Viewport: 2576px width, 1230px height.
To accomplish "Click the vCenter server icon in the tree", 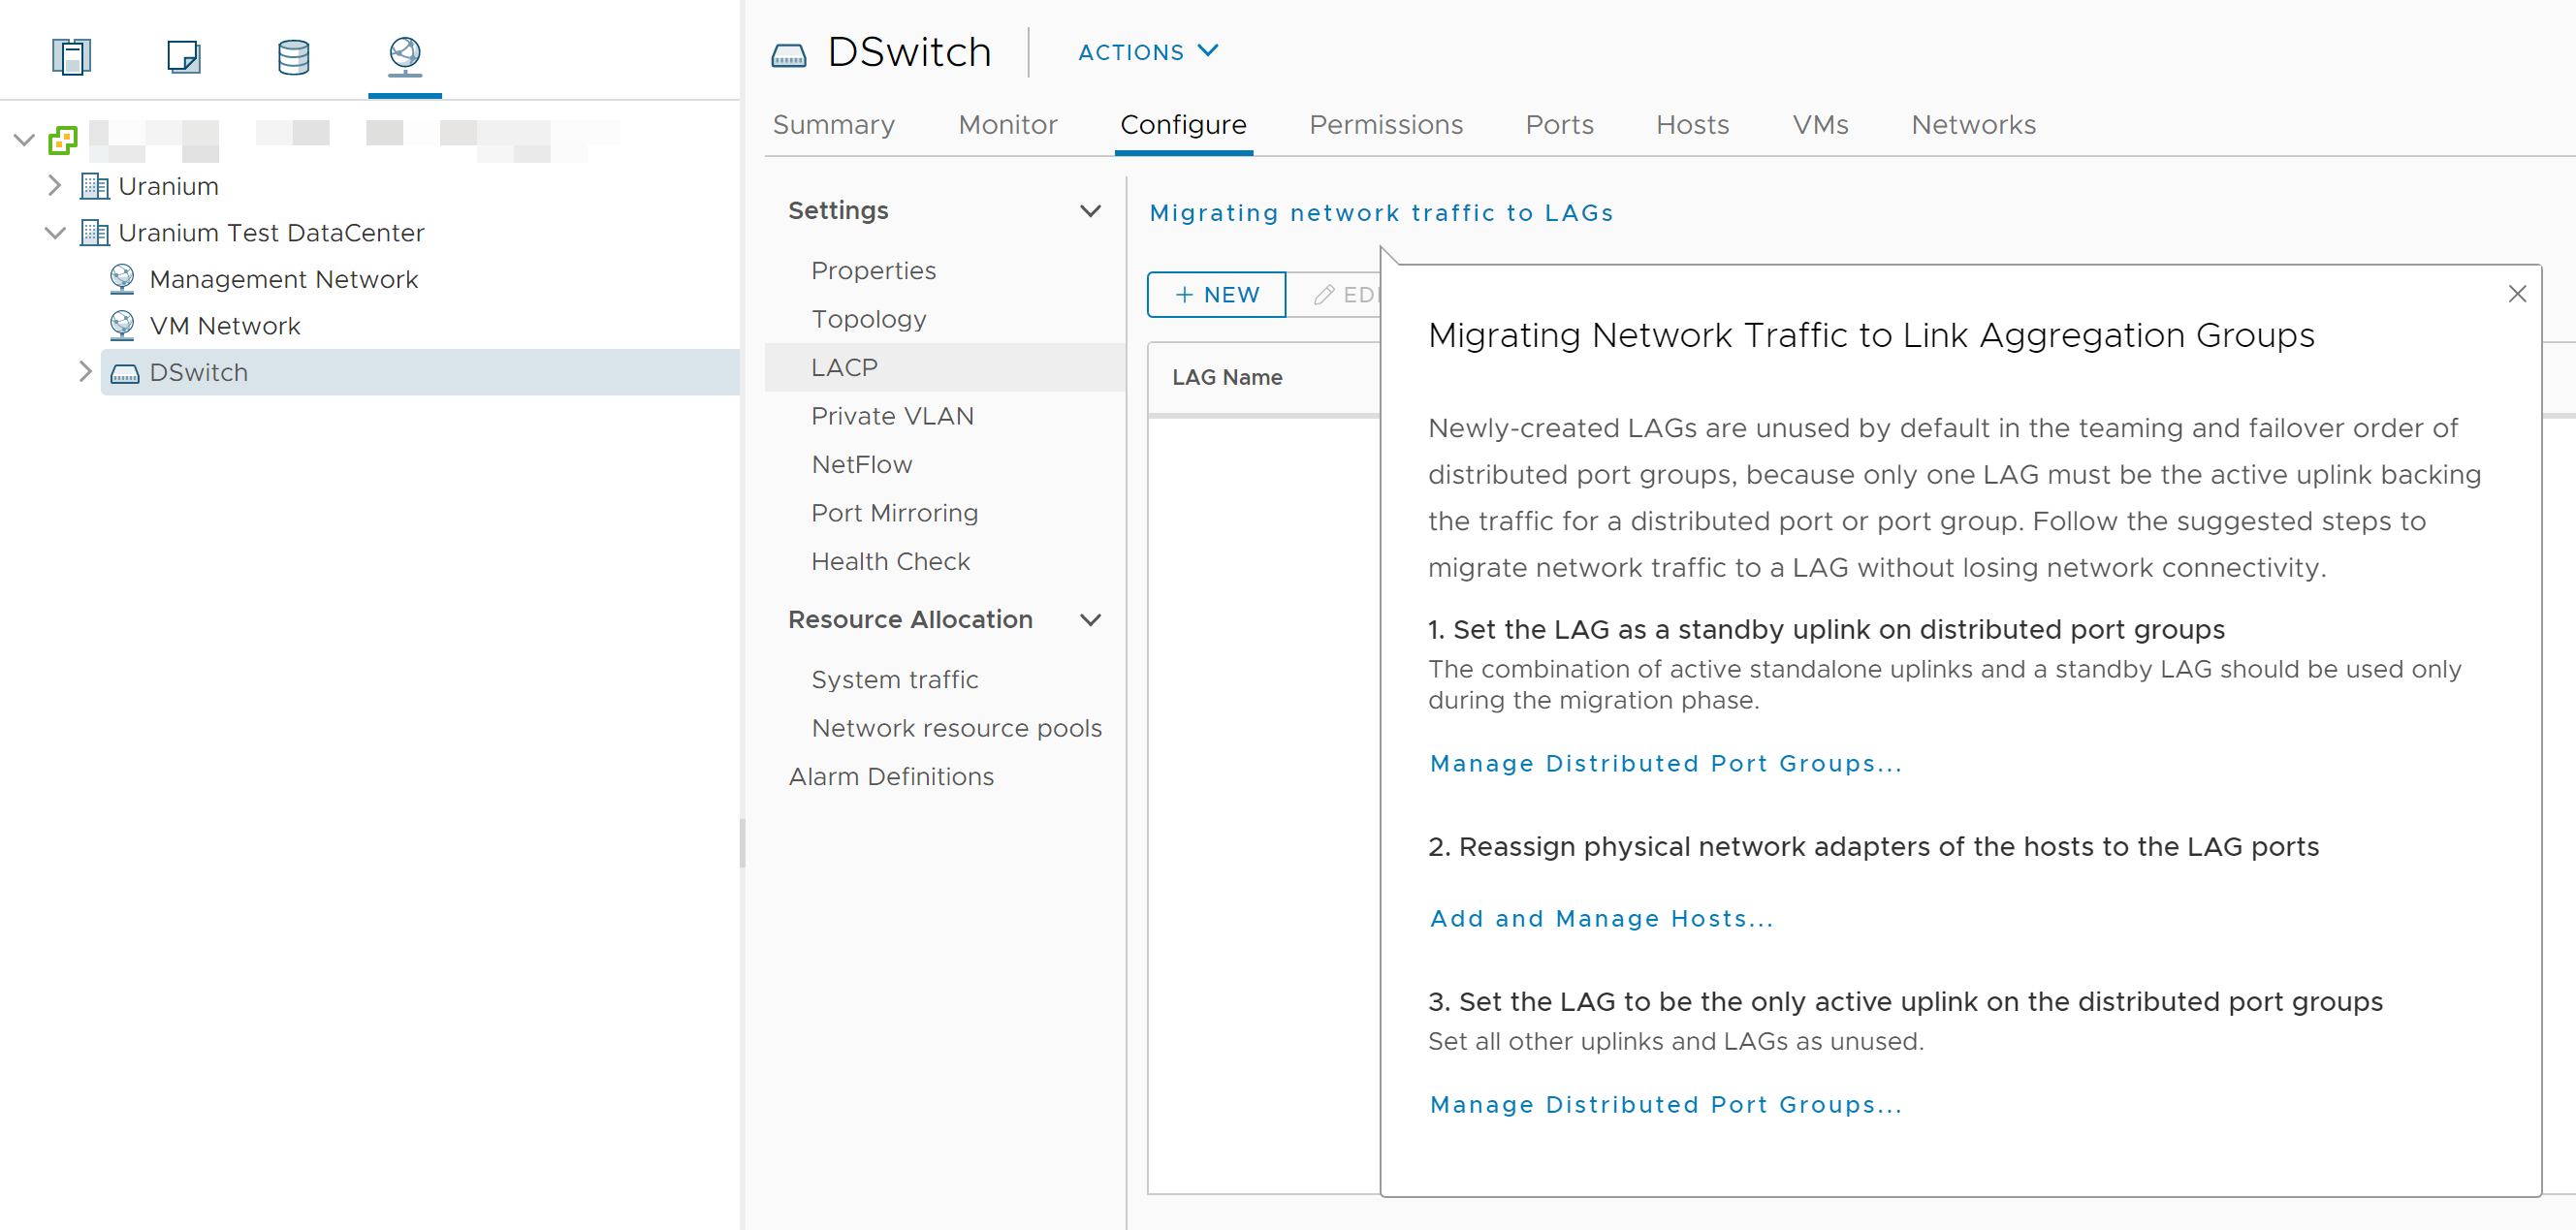I will [63, 140].
